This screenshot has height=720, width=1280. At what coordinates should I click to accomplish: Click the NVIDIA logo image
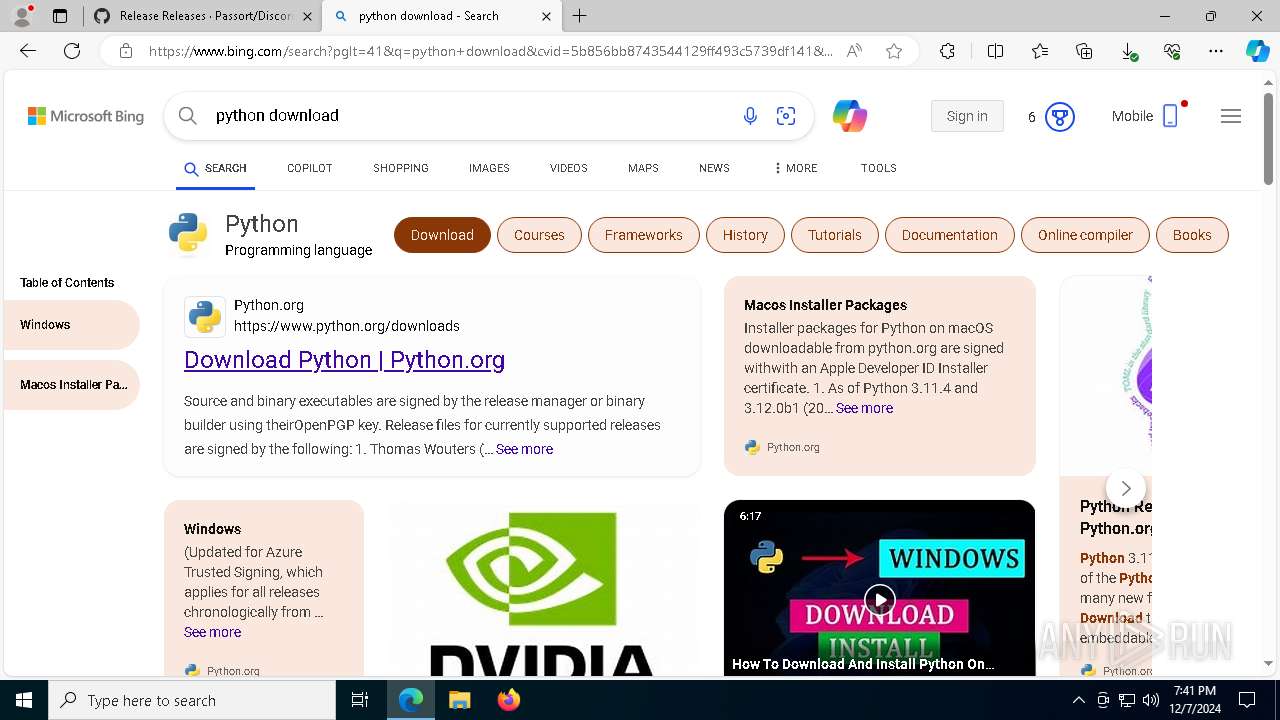(x=543, y=588)
